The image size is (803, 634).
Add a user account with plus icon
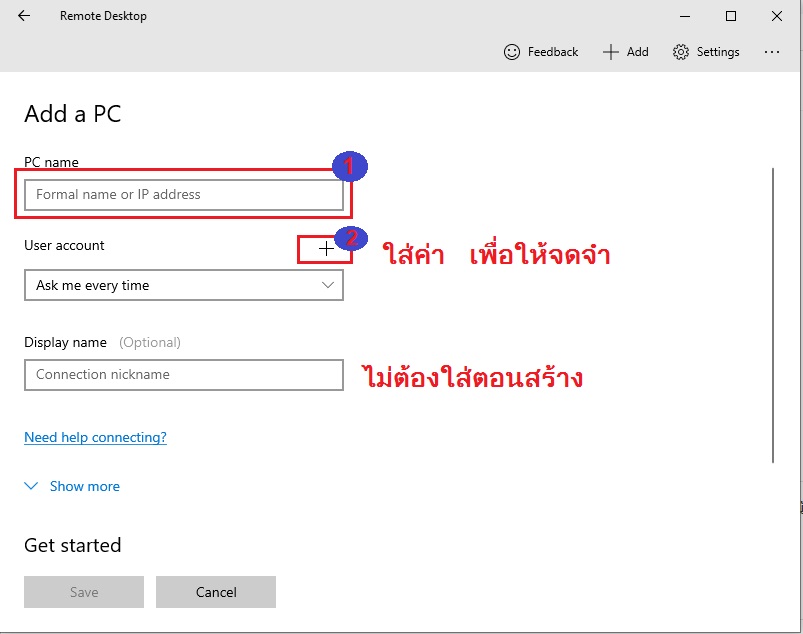point(326,249)
